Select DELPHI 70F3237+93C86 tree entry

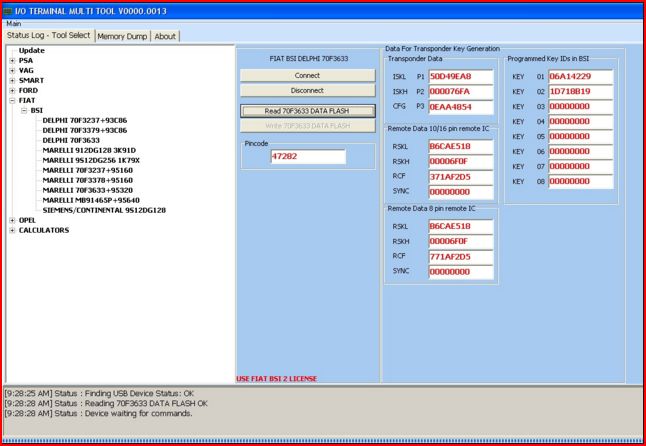(84, 121)
